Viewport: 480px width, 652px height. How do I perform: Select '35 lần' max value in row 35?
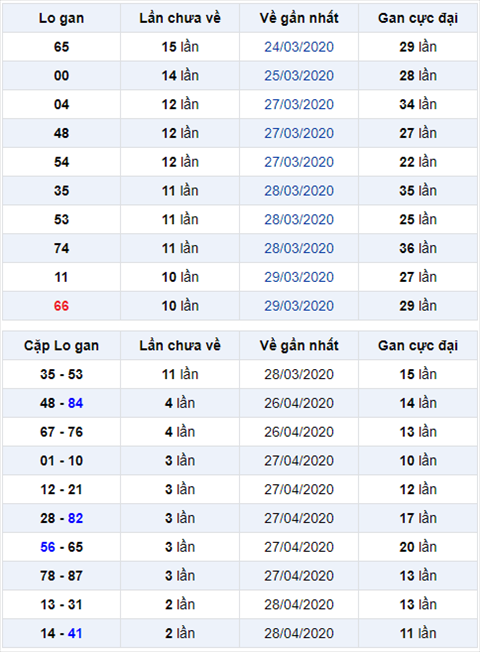[x=418, y=191]
